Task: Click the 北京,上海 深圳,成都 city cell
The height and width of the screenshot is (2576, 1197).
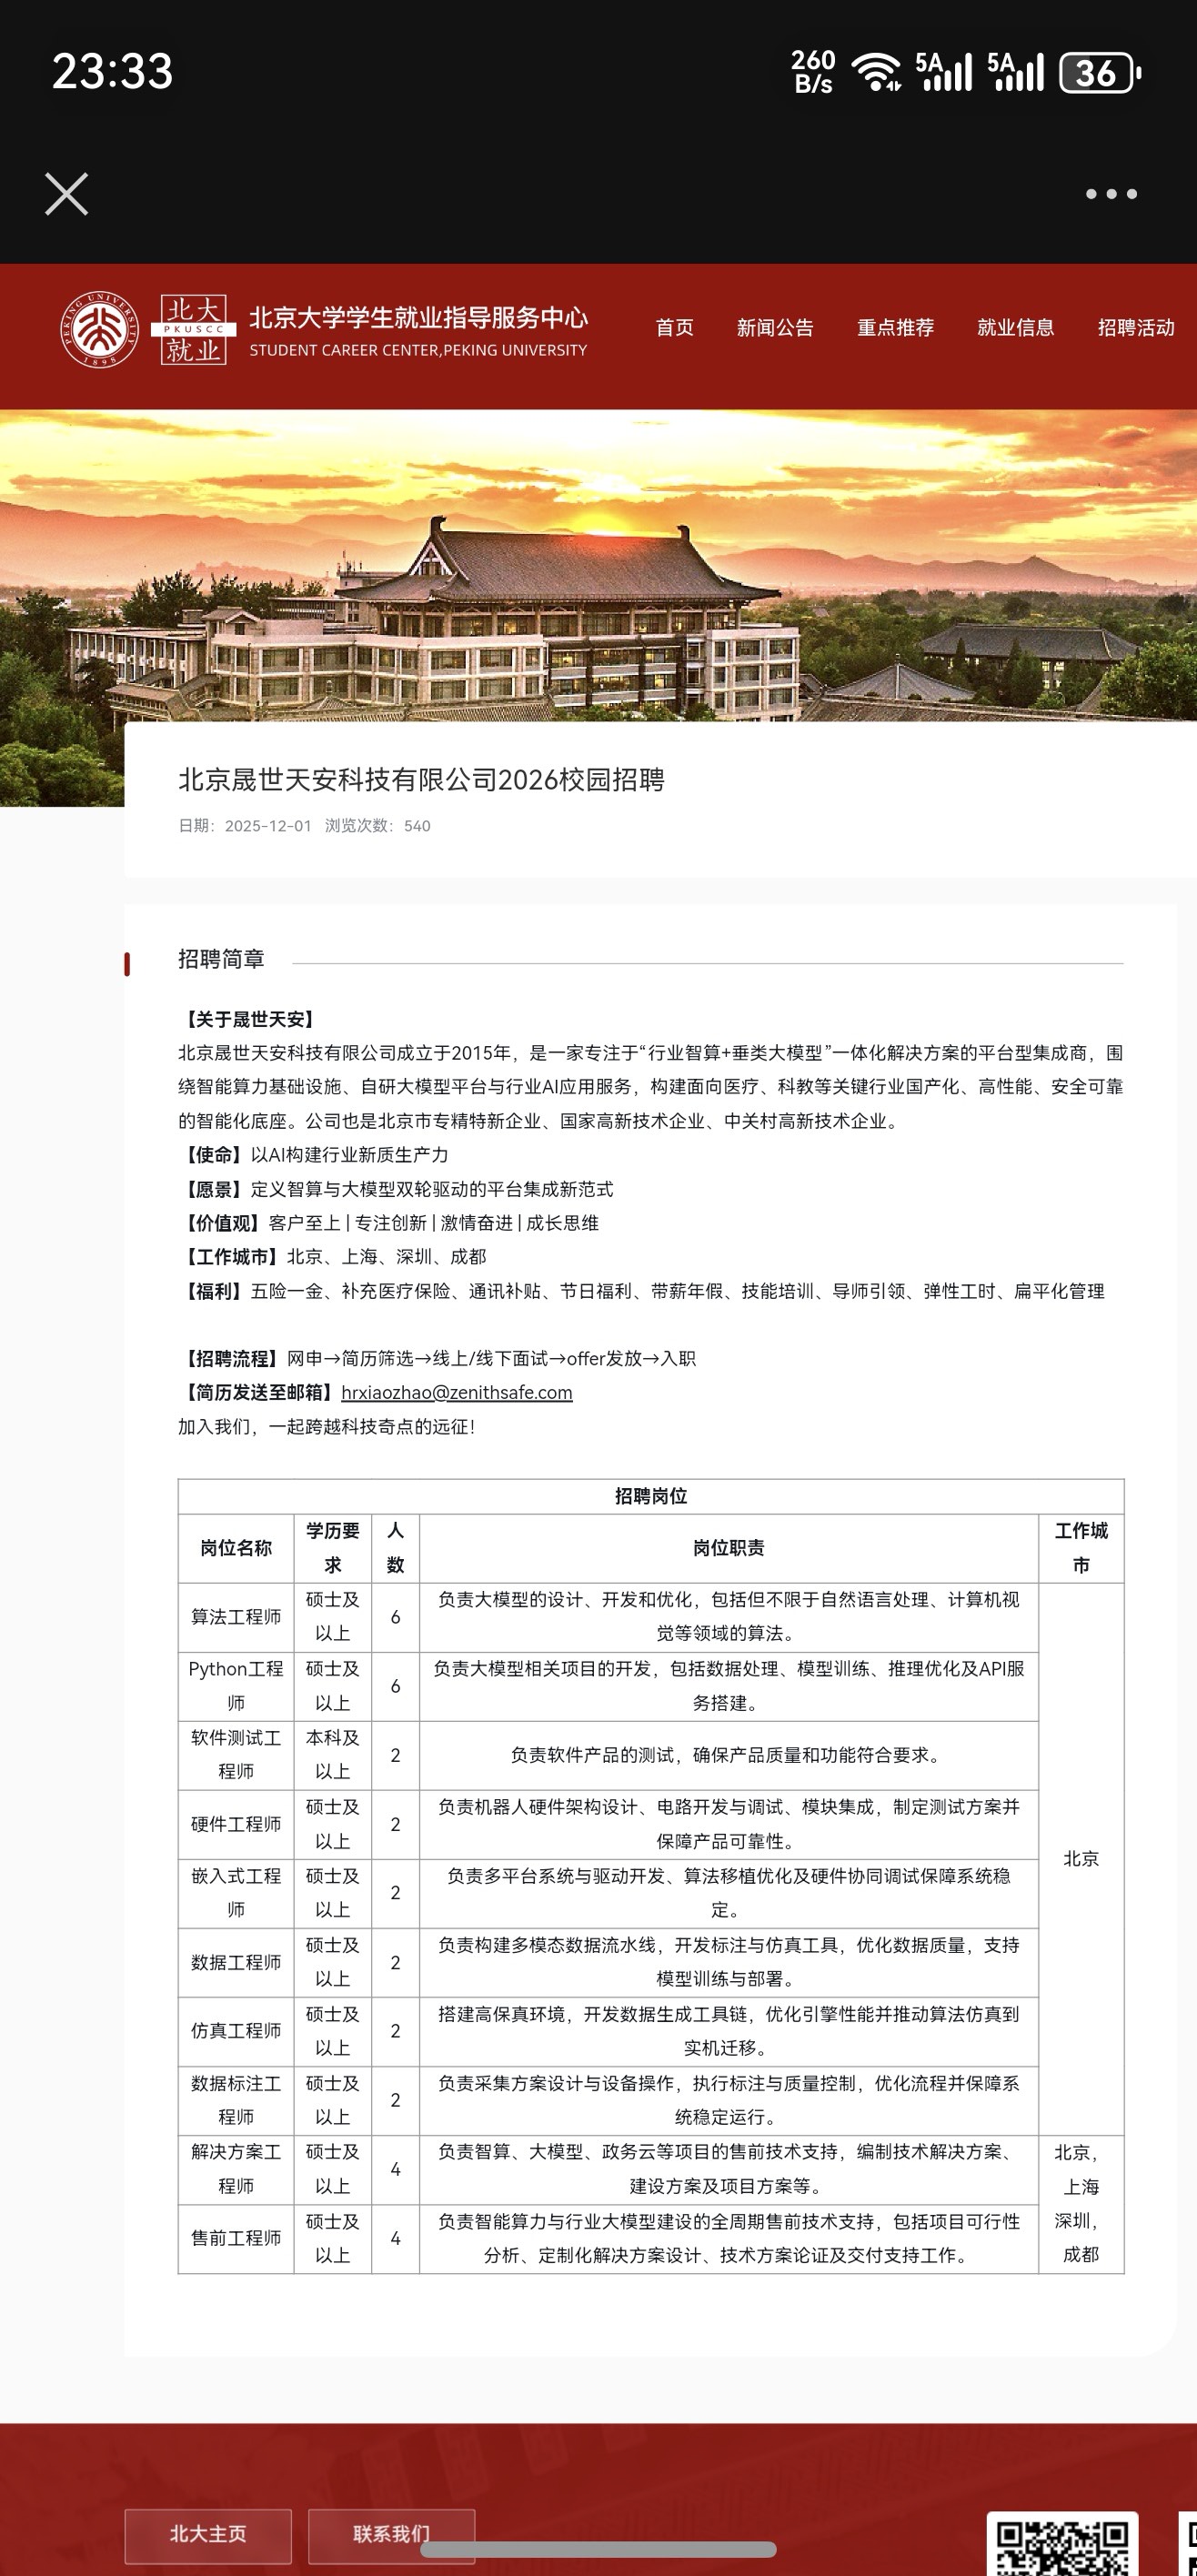Action: (x=1081, y=2204)
